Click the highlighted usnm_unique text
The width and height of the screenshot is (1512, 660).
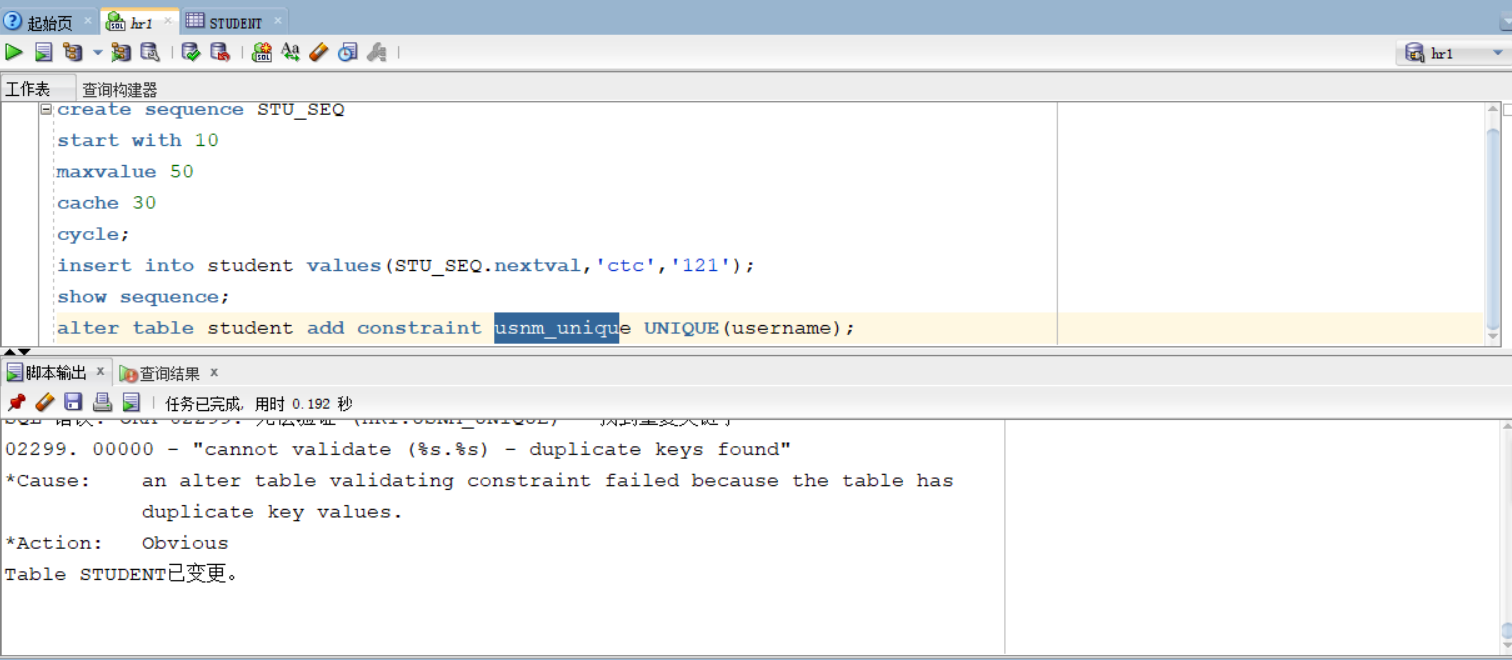coord(557,328)
